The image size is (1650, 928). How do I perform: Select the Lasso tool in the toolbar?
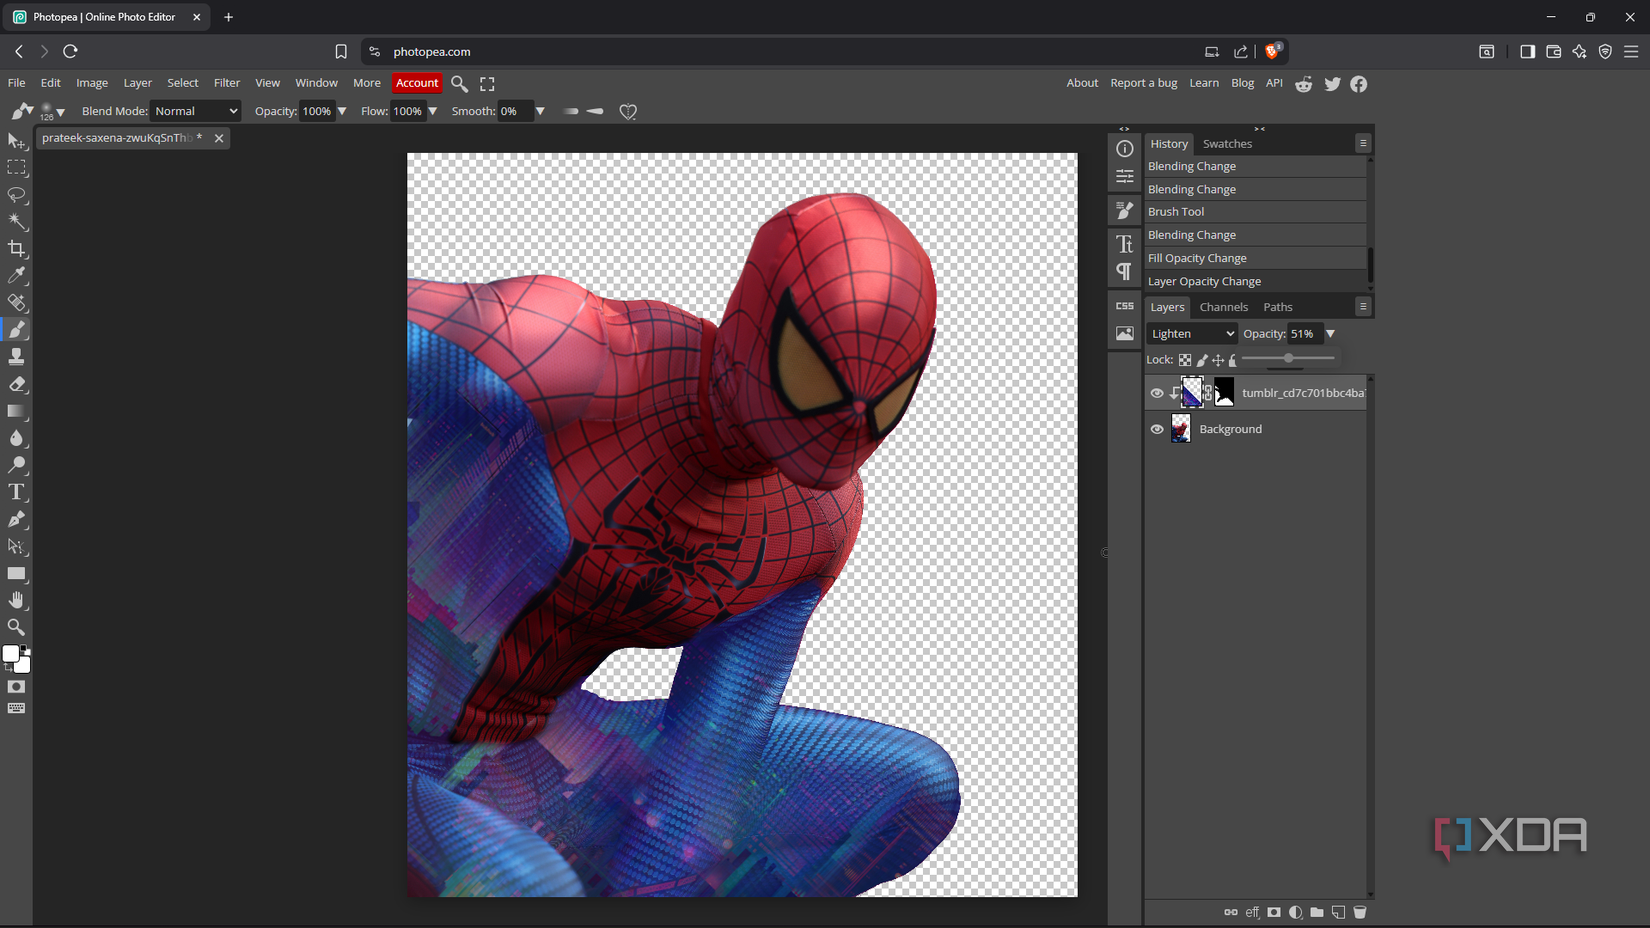17,195
